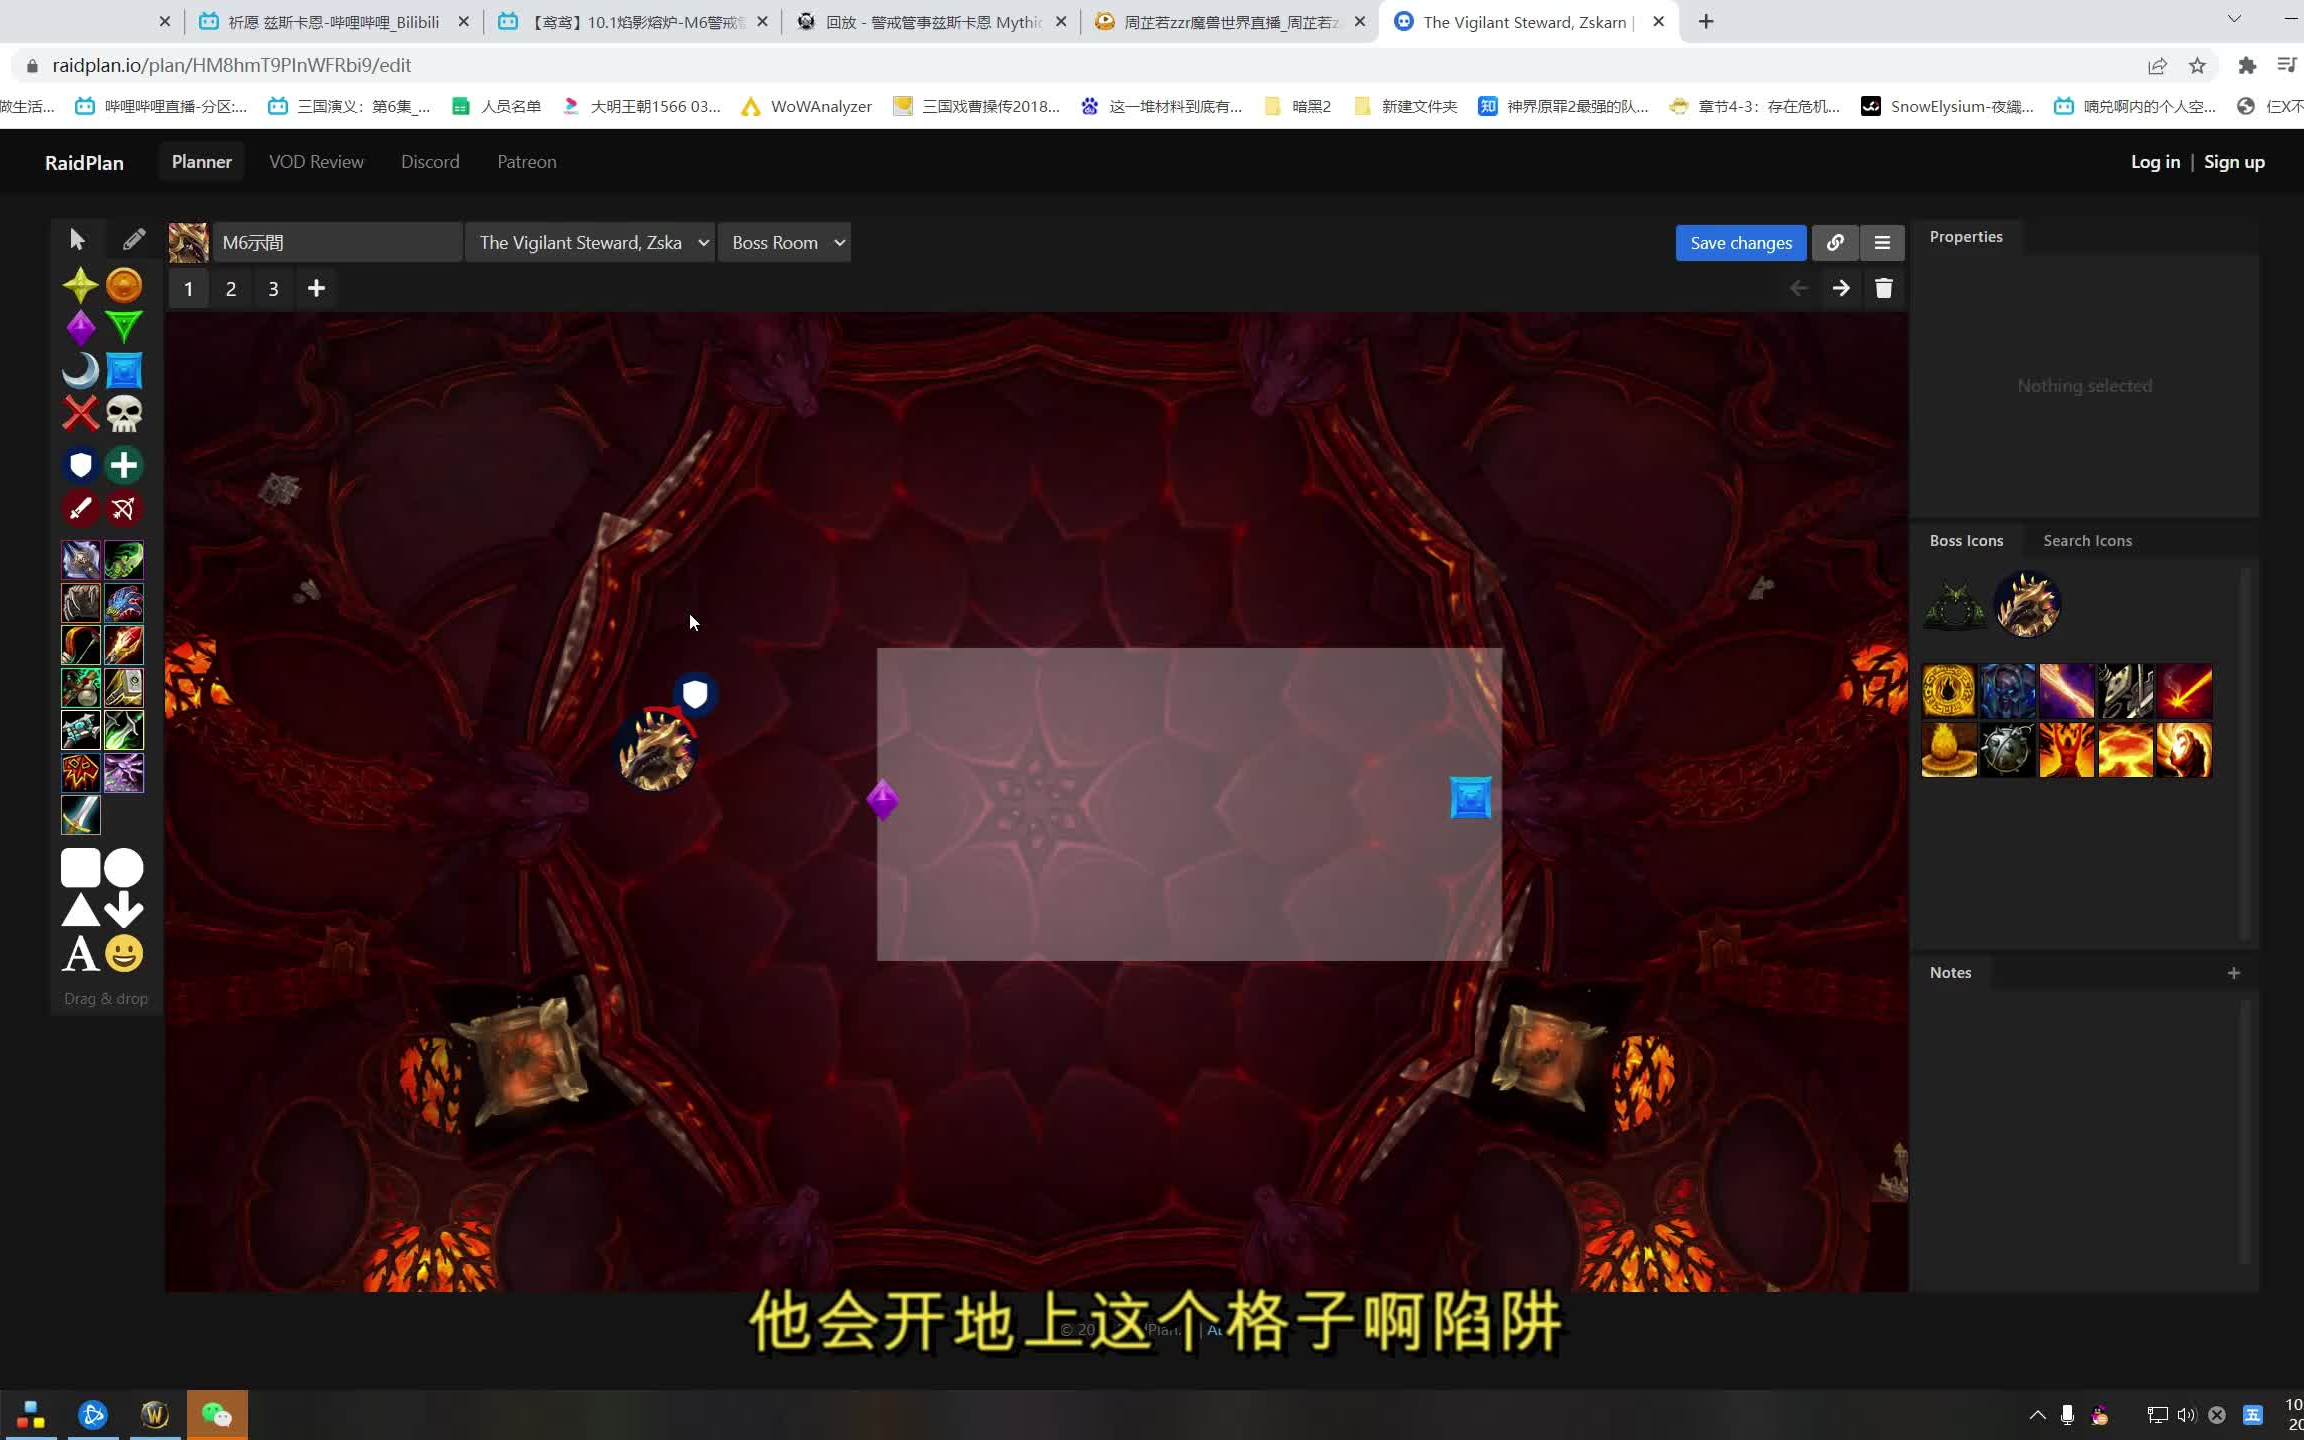Screen dimensions: 2304x1440
Task: Select the cursor/select tool
Action: point(75,239)
